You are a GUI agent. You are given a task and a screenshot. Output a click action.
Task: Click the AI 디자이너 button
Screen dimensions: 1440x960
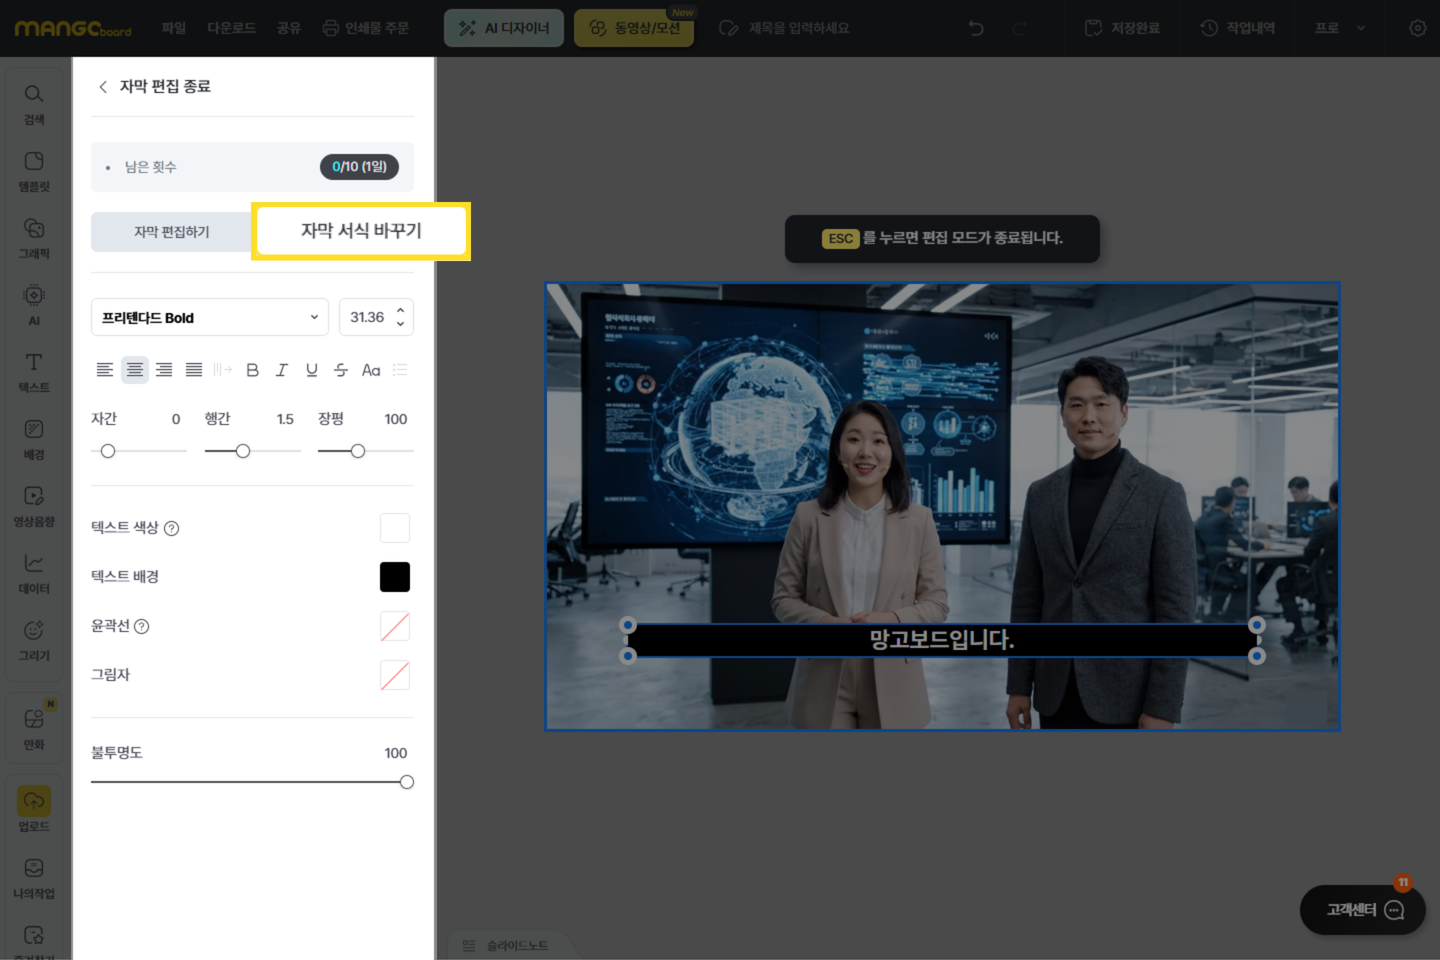tap(504, 28)
